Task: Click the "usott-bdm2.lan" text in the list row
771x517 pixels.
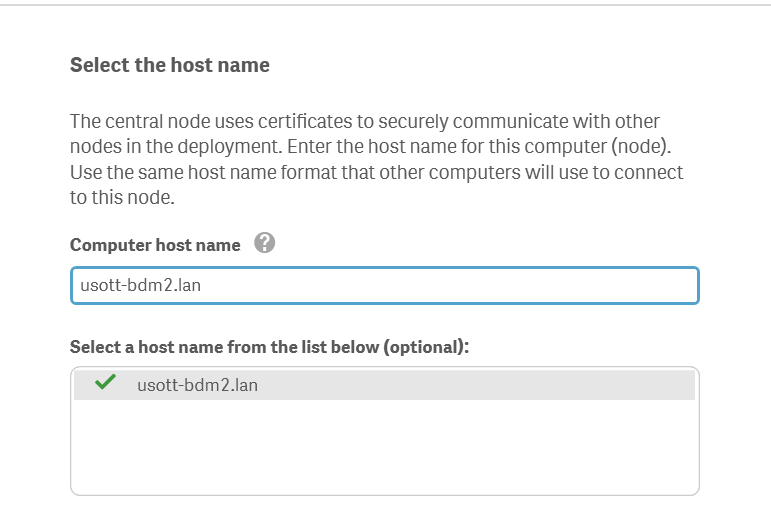Action: (197, 385)
